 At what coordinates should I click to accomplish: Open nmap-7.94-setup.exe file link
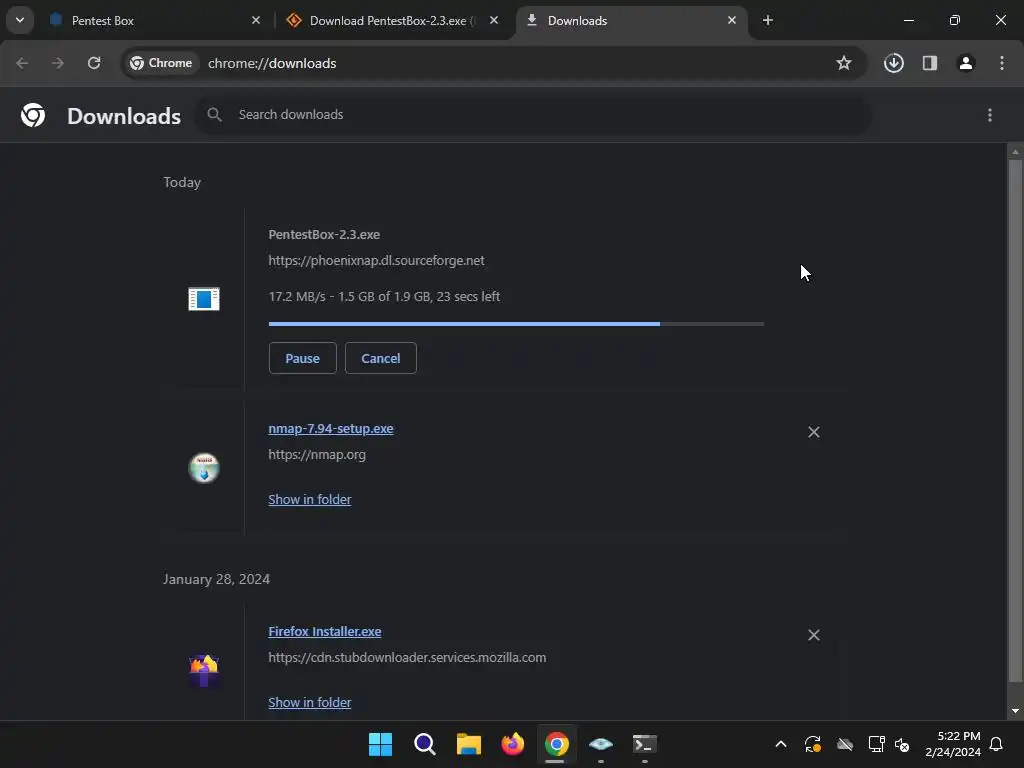[x=330, y=428]
